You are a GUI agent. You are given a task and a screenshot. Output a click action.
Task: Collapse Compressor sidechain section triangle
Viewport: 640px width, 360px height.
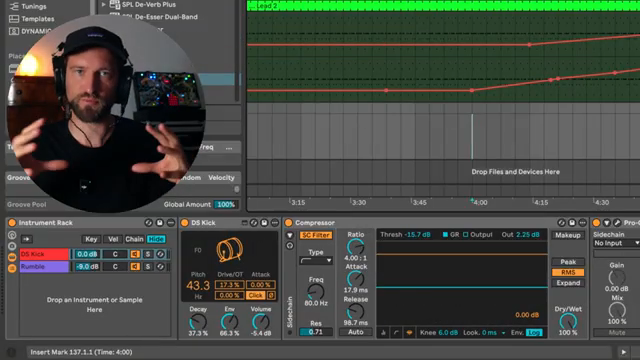click(290, 236)
